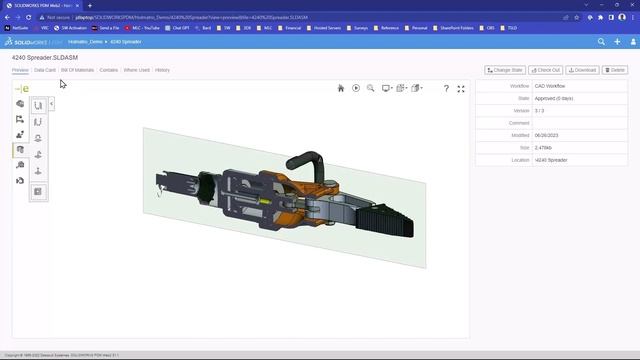Open the user account icon in PDM header

[x=633, y=42]
